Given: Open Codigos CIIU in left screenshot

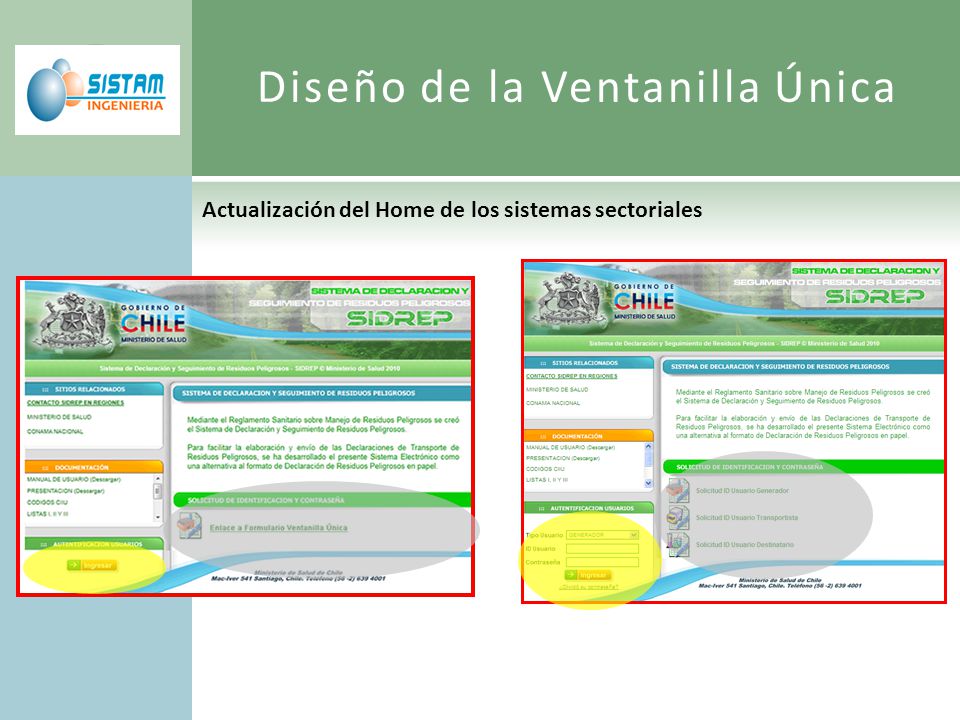Looking at the screenshot, I should 47,502.
